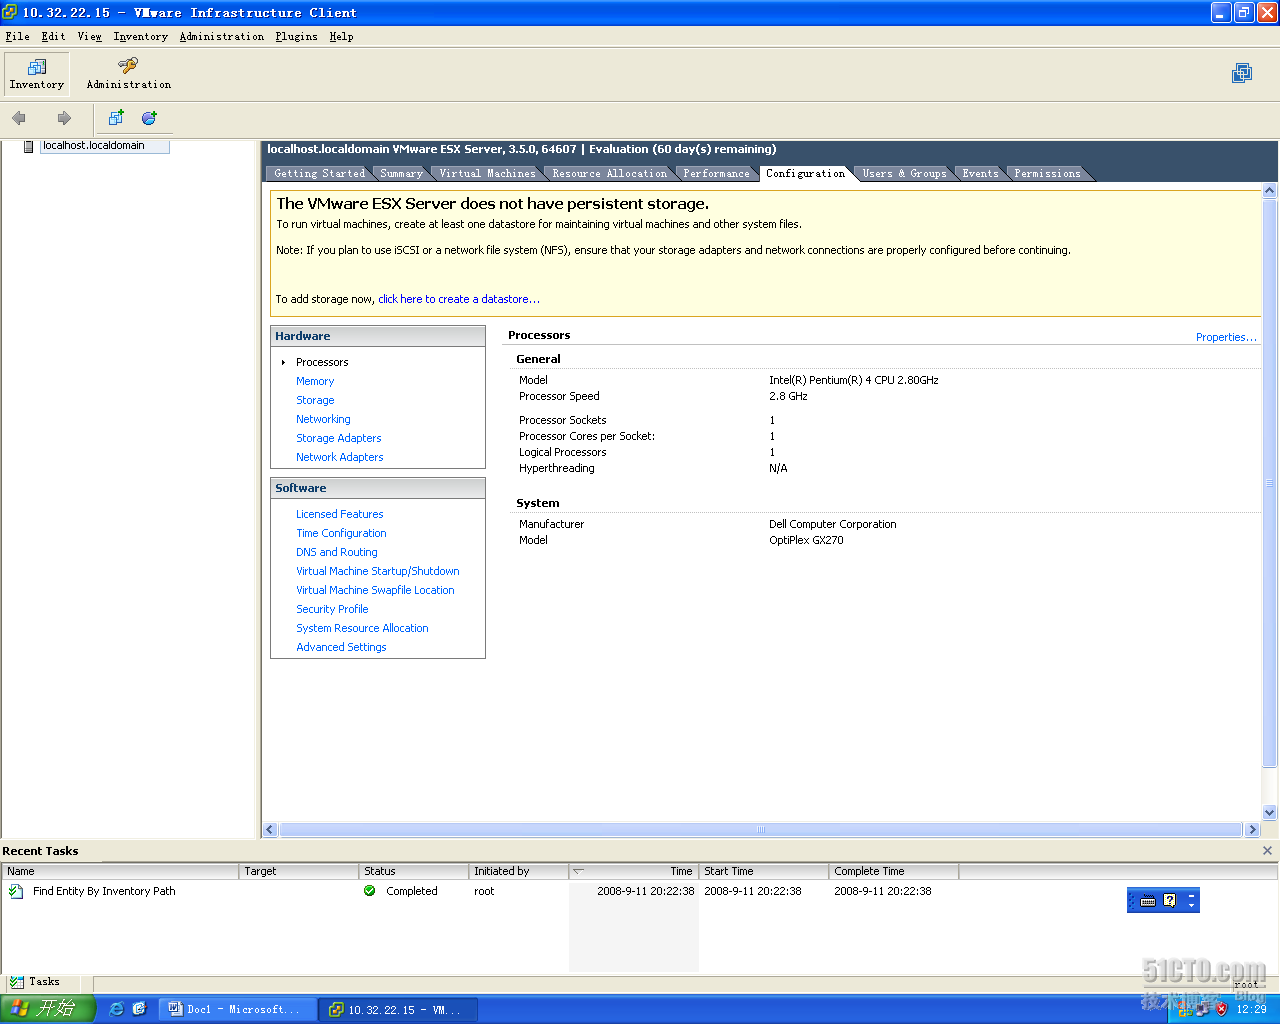Click the VMware client taskbar button
The width and height of the screenshot is (1280, 1024).
[398, 1010]
